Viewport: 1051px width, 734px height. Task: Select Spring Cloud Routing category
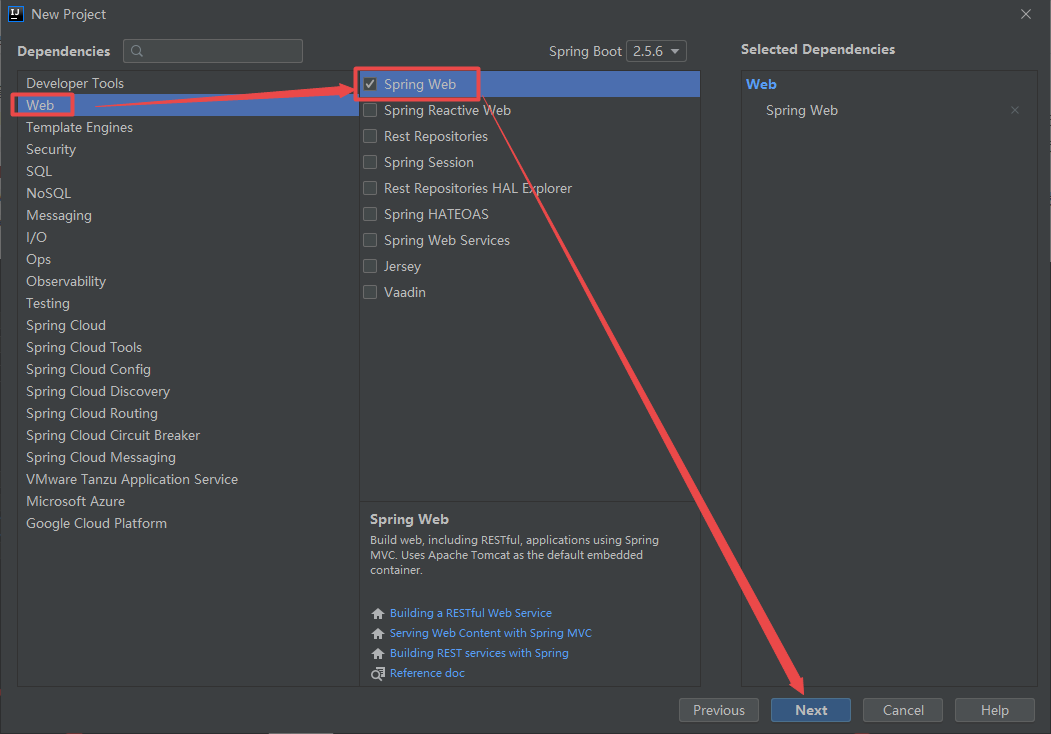coord(188,414)
